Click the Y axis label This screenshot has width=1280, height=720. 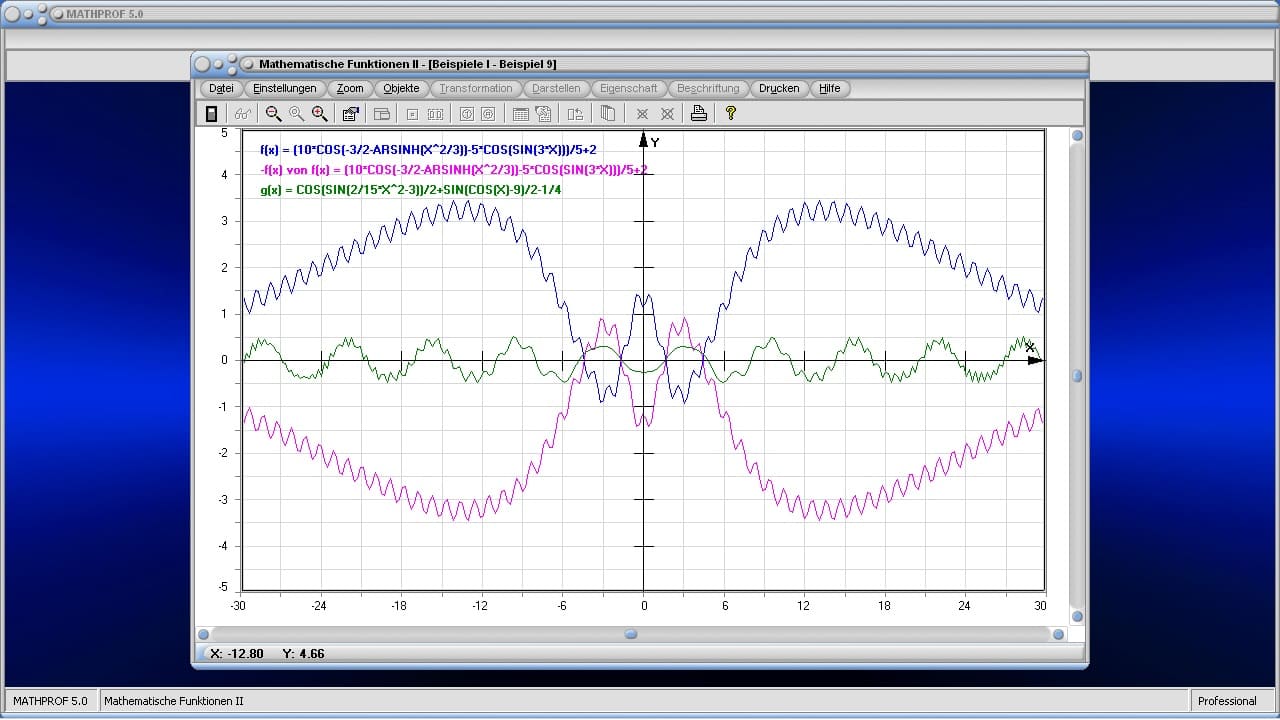(x=654, y=143)
